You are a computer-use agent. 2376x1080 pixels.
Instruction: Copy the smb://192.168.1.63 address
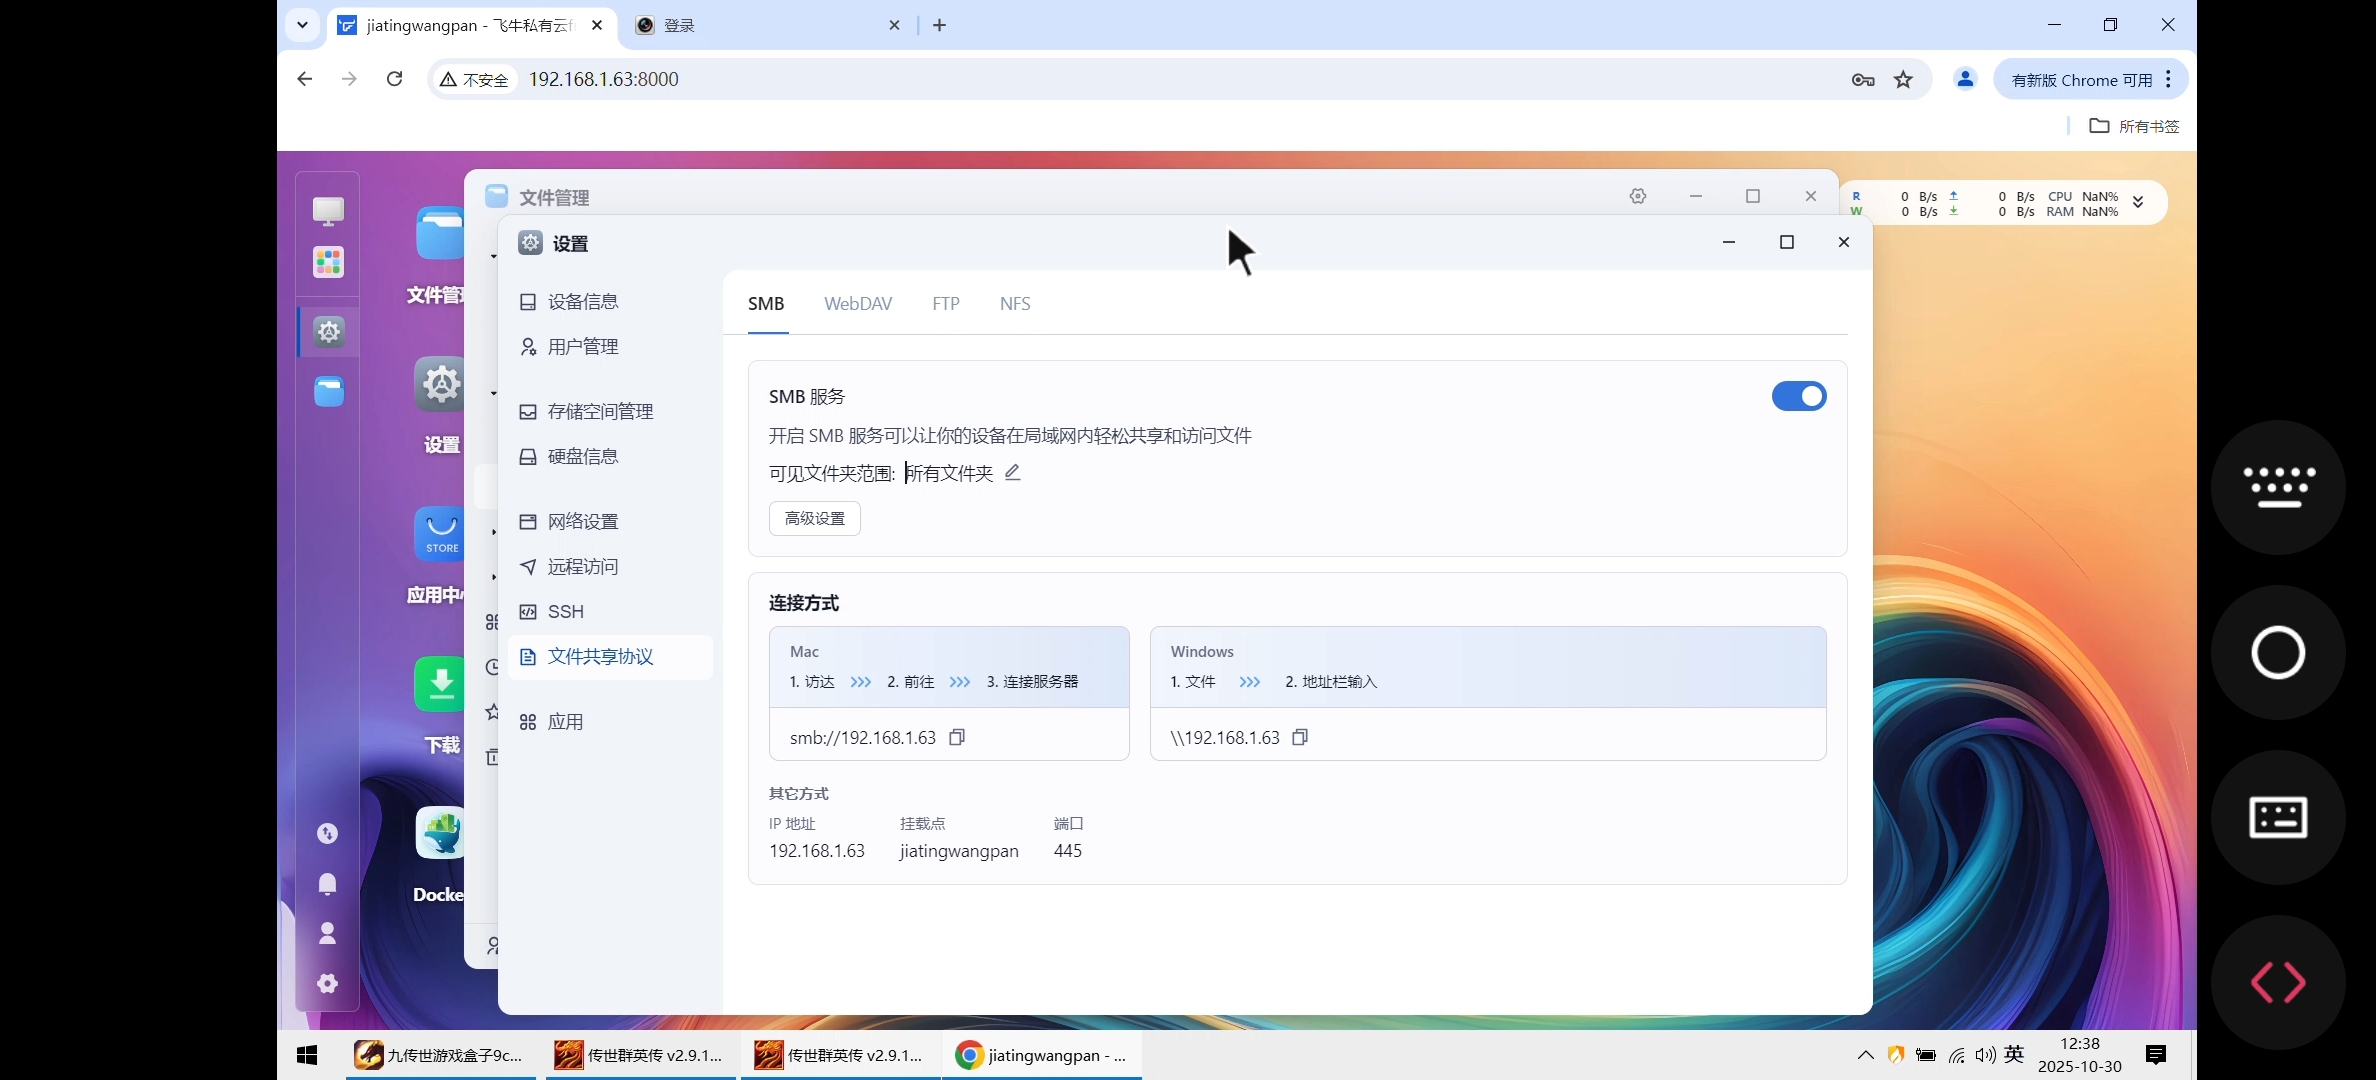pos(956,737)
